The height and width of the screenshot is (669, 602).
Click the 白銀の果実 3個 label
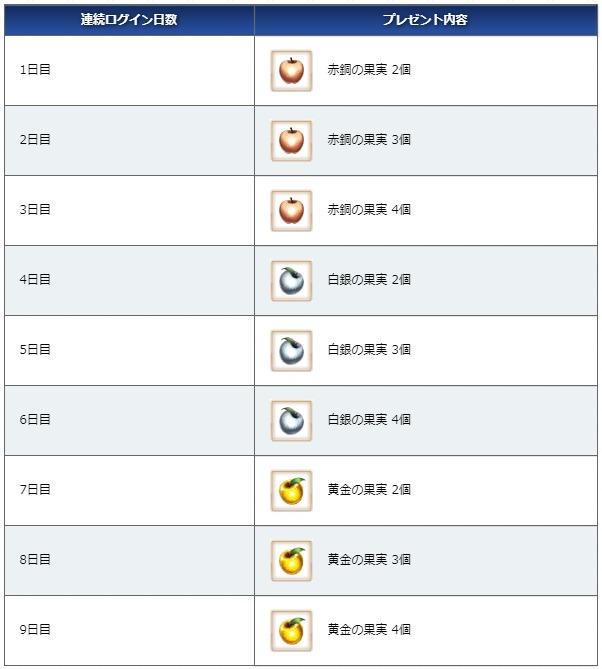click(x=369, y=349)
